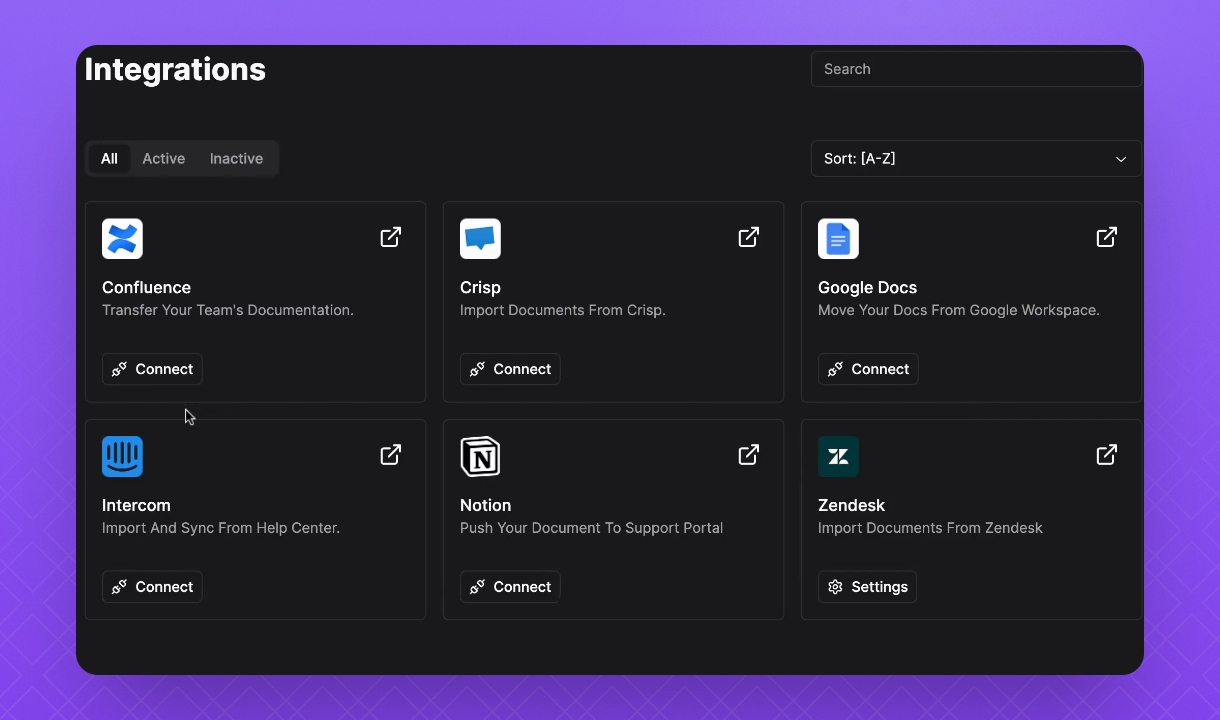
Task: Open Crisp external link icon
Action: coord(749,237)
